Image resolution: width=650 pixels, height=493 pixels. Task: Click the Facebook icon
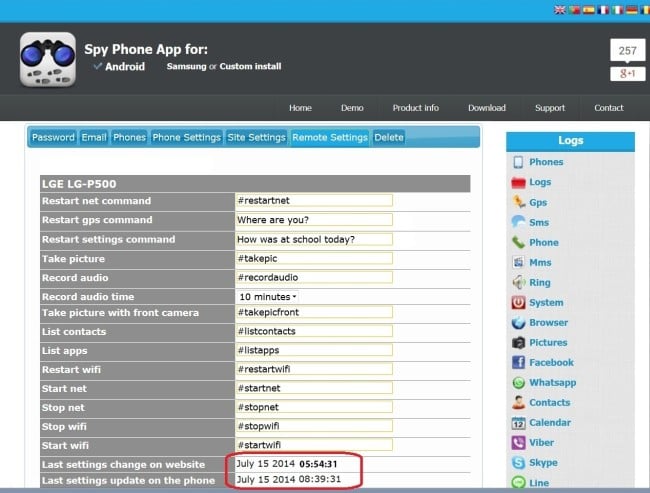(x=518, y=362)
